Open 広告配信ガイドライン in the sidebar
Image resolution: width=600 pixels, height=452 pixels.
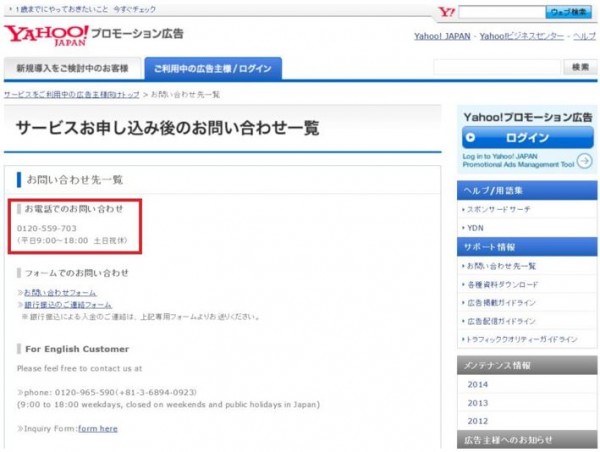(501, 321)
